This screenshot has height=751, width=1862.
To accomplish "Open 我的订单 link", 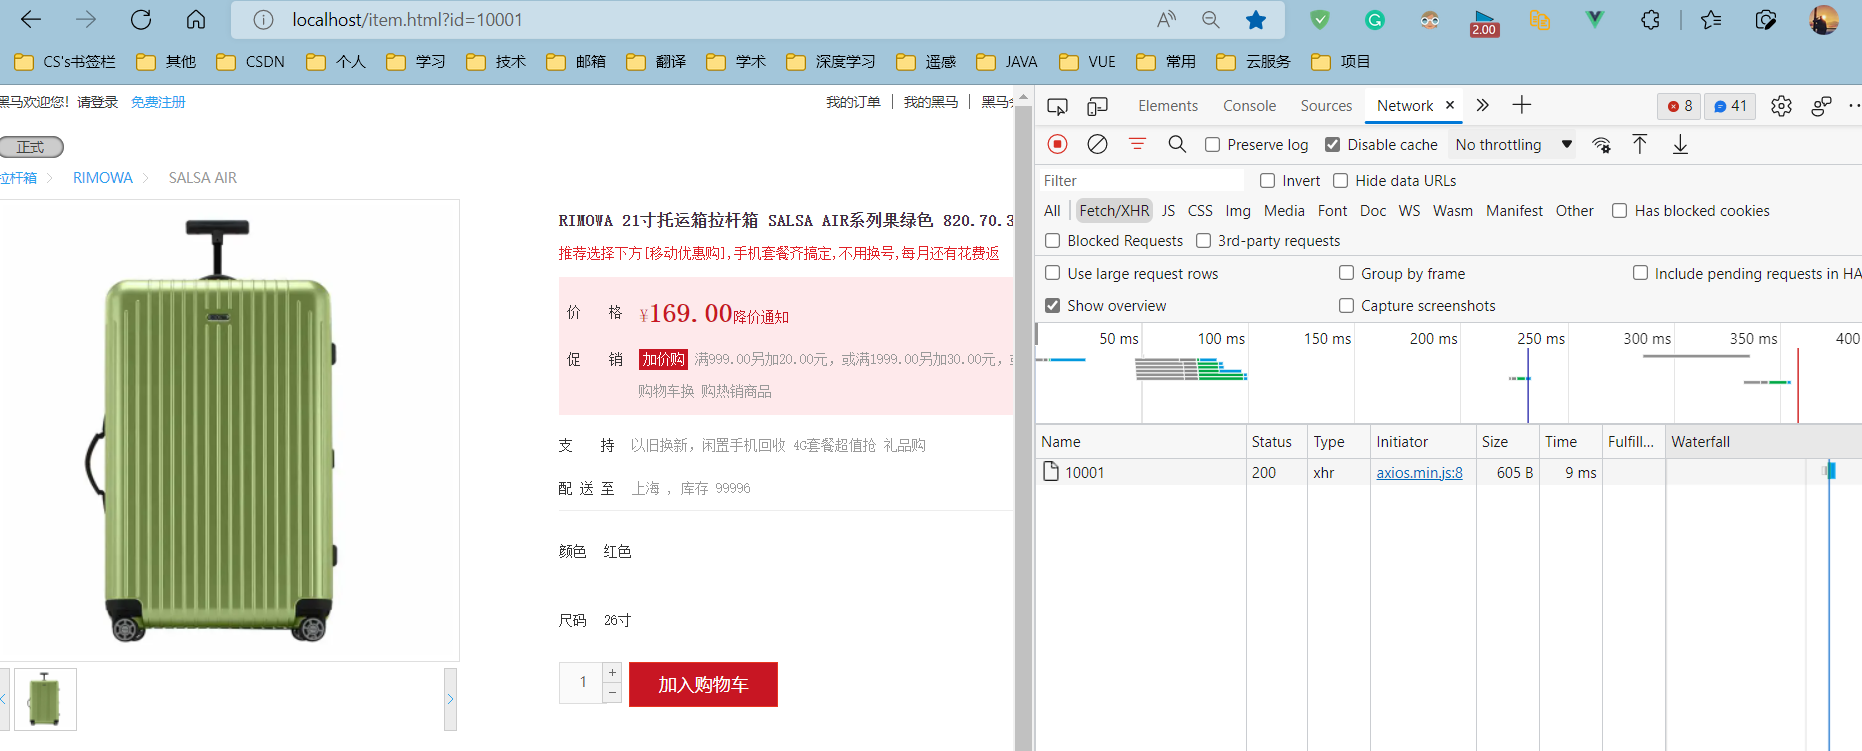I will click(853, 102).
